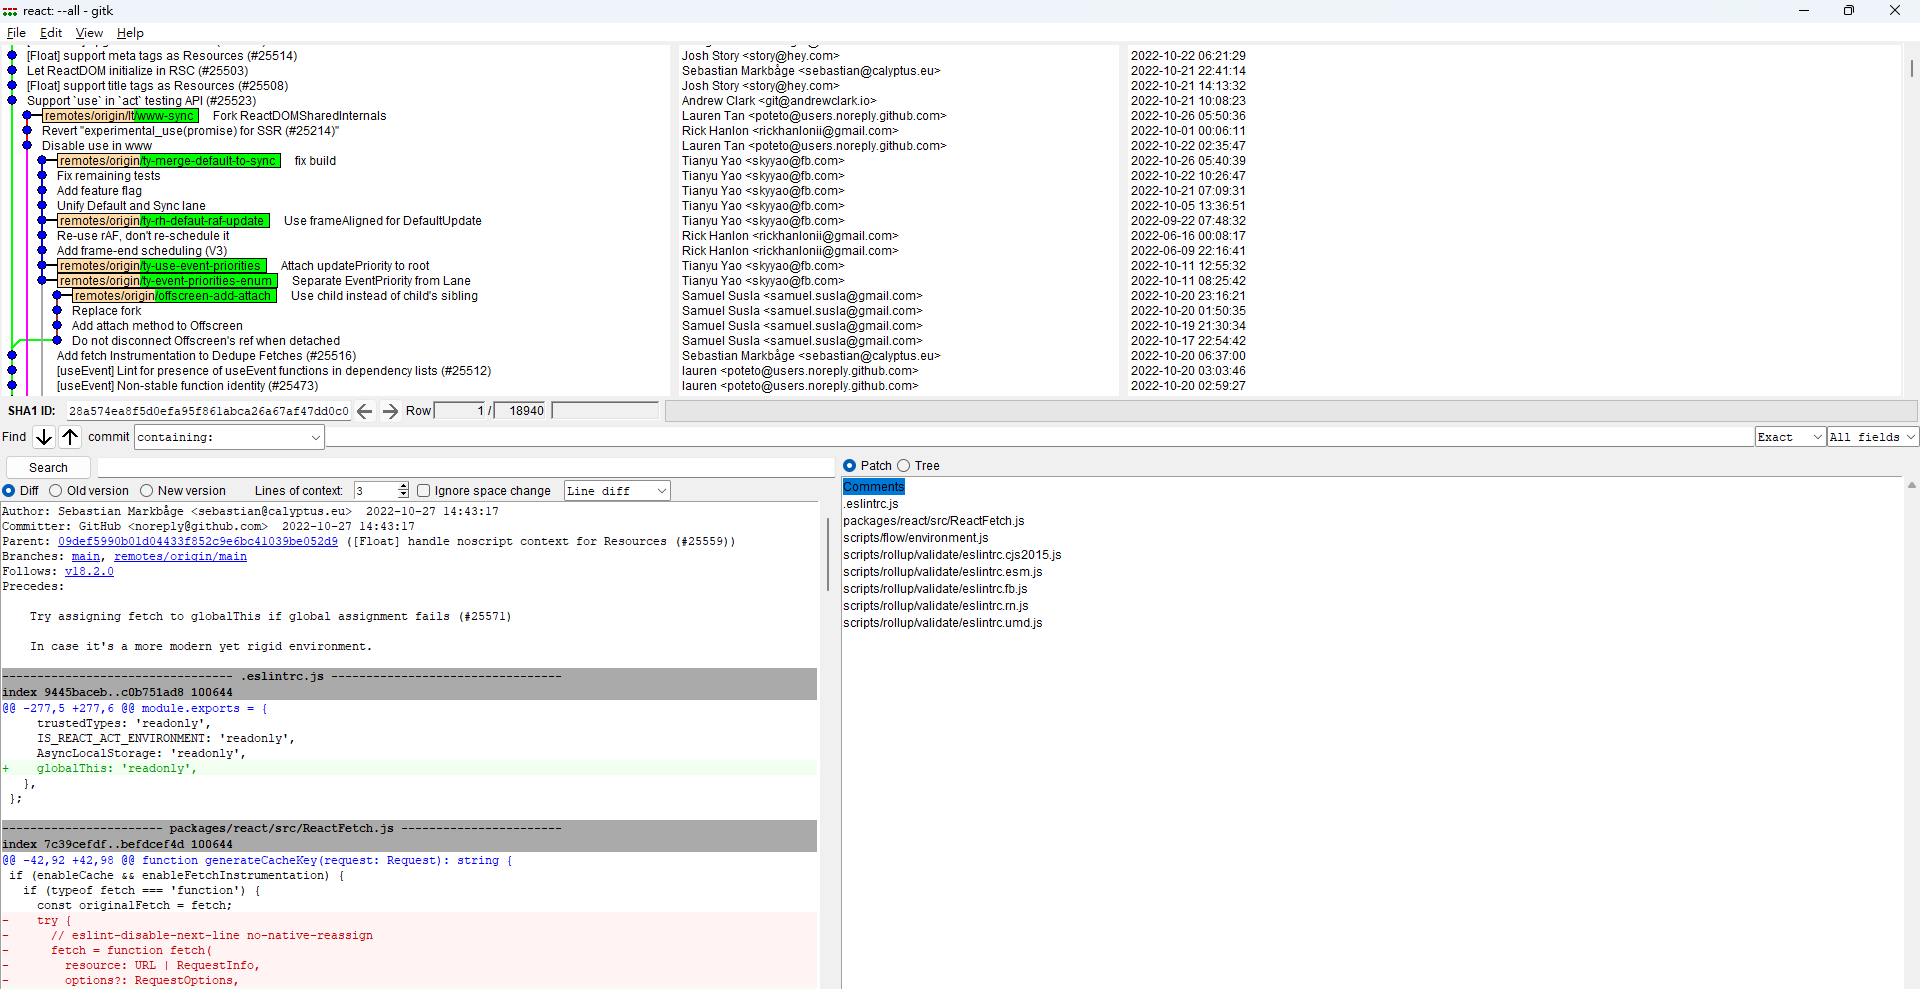
Task: Follow the v18.2.0 tag link
Action: (89, 571)
